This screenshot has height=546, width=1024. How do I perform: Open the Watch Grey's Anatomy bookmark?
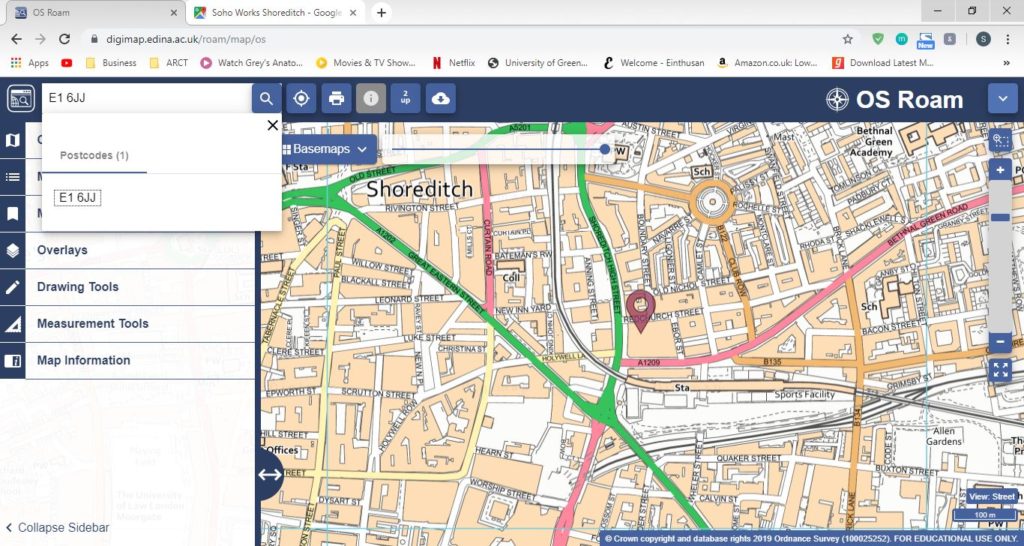click(252, 63)
